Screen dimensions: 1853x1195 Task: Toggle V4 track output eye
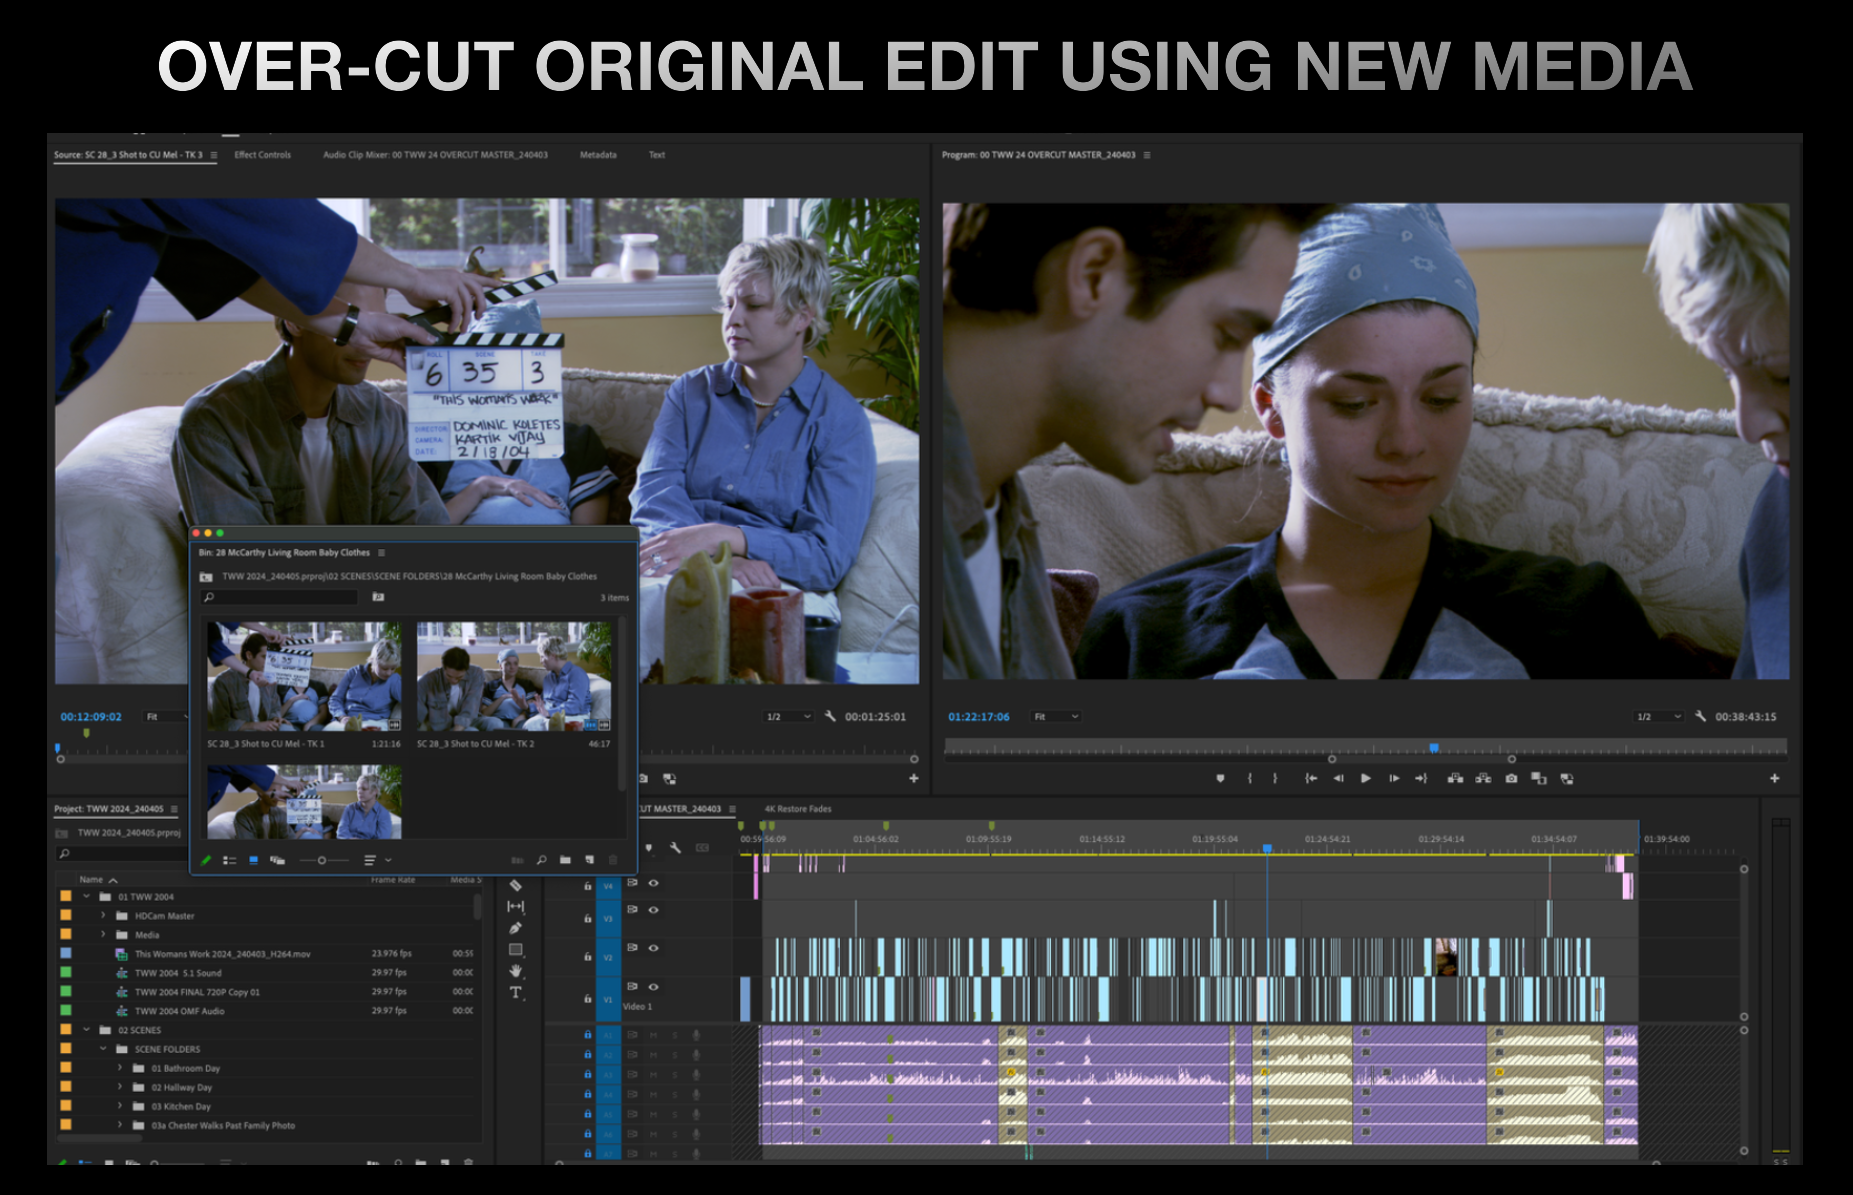click(653, 883)
